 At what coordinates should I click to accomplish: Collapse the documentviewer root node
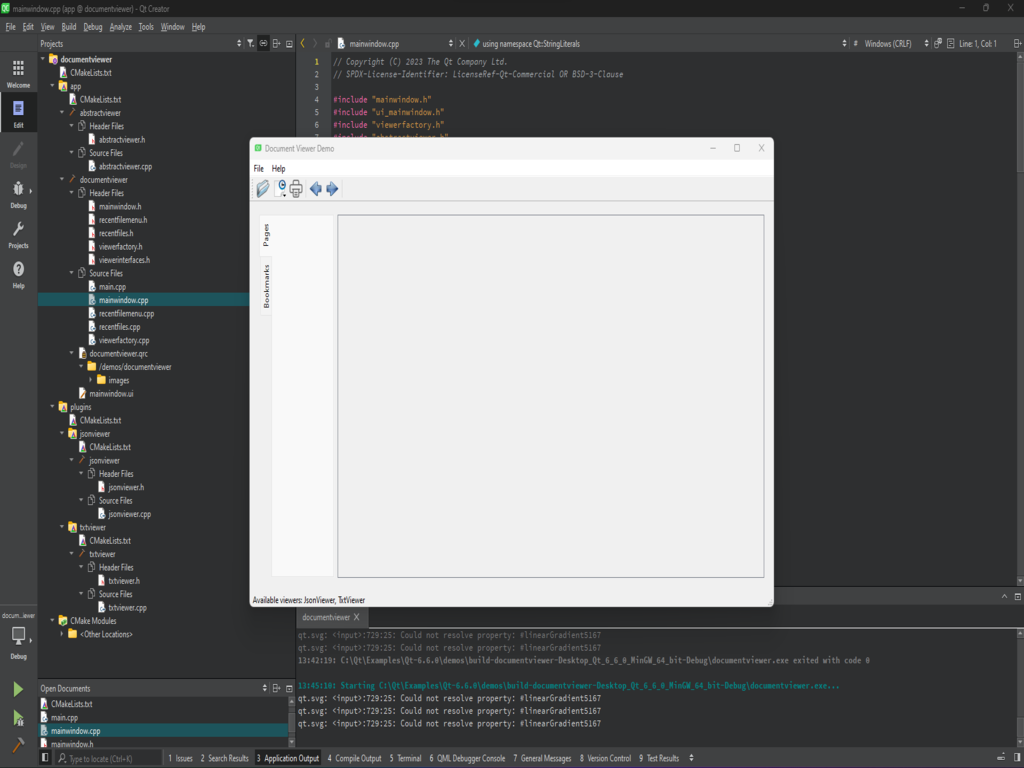[43, 59]
